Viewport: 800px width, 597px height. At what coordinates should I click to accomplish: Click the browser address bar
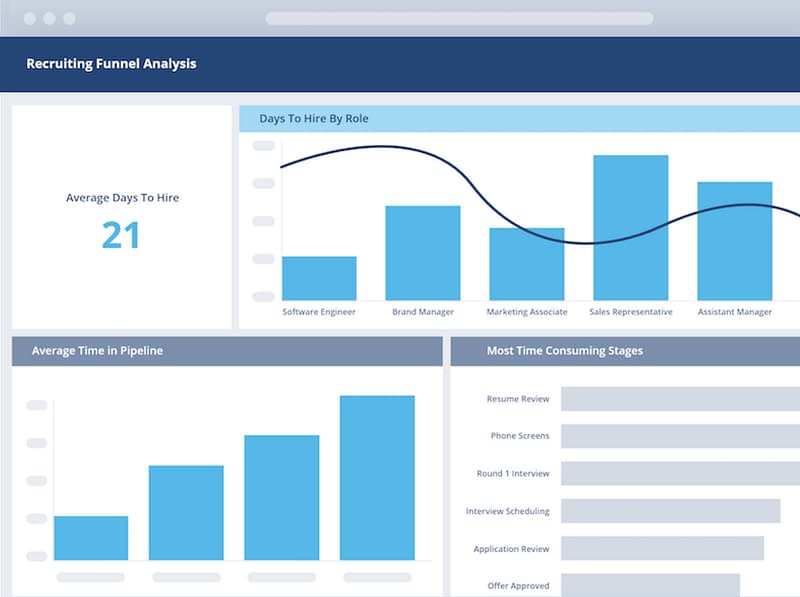pos(459,18)
